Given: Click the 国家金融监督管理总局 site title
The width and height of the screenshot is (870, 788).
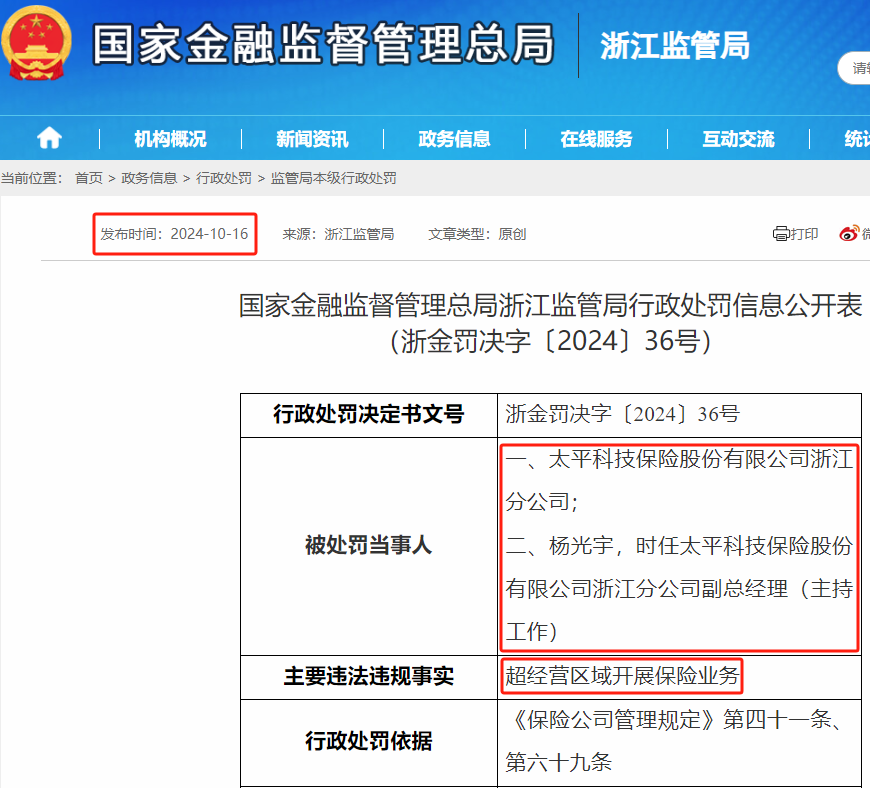Looking at the screenshot, I should tap(322, 45).
